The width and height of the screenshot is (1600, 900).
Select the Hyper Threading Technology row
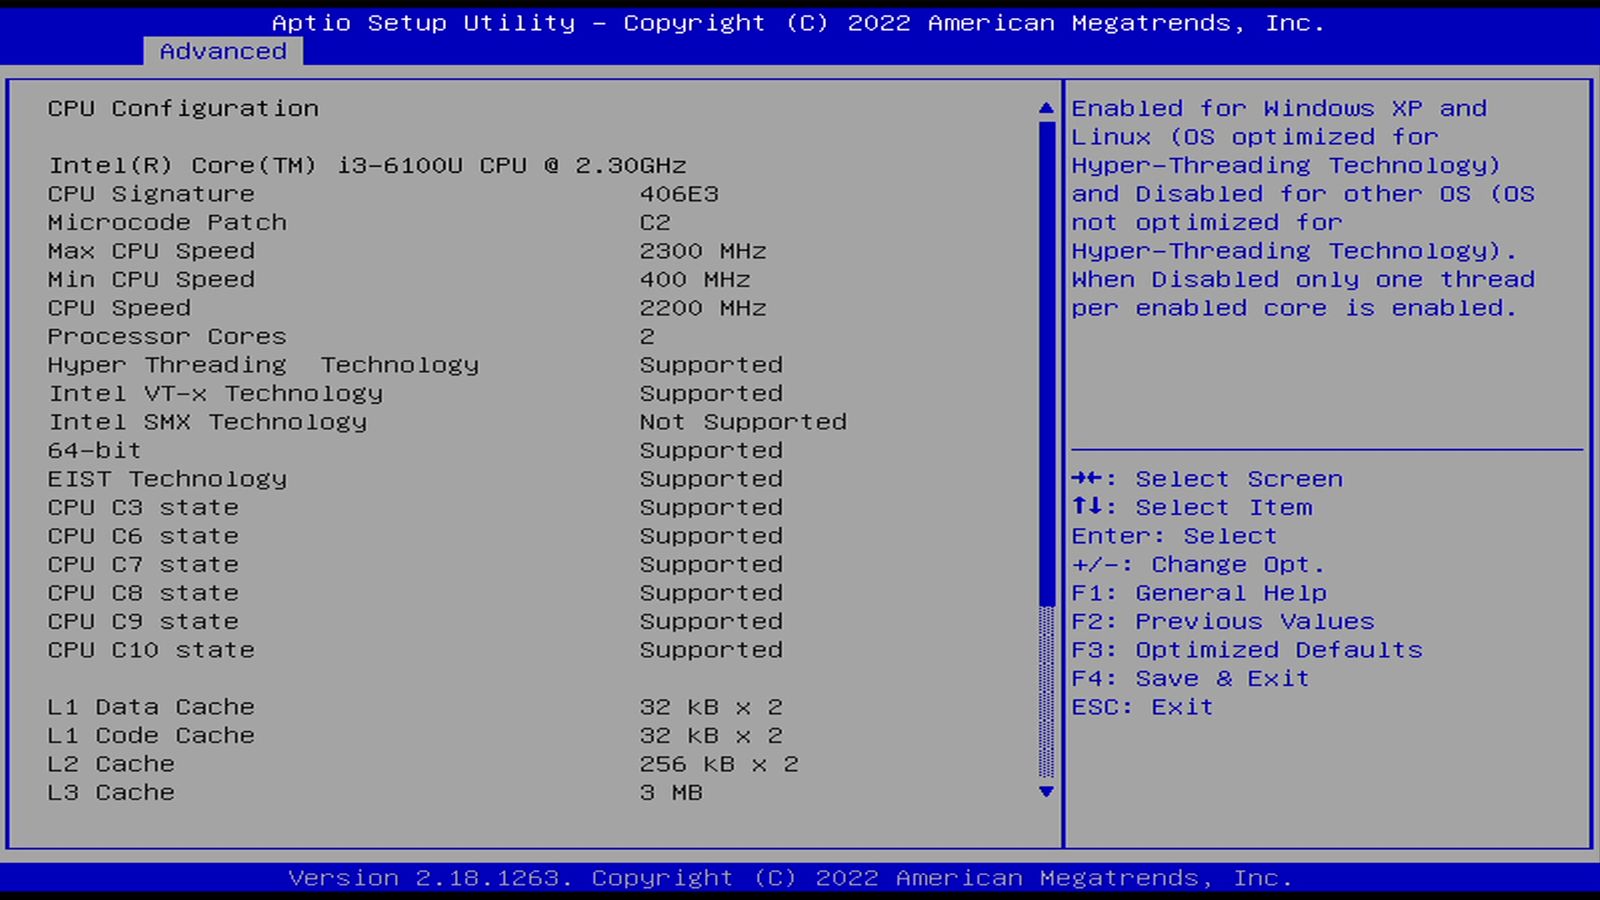[x=263, y=365]
